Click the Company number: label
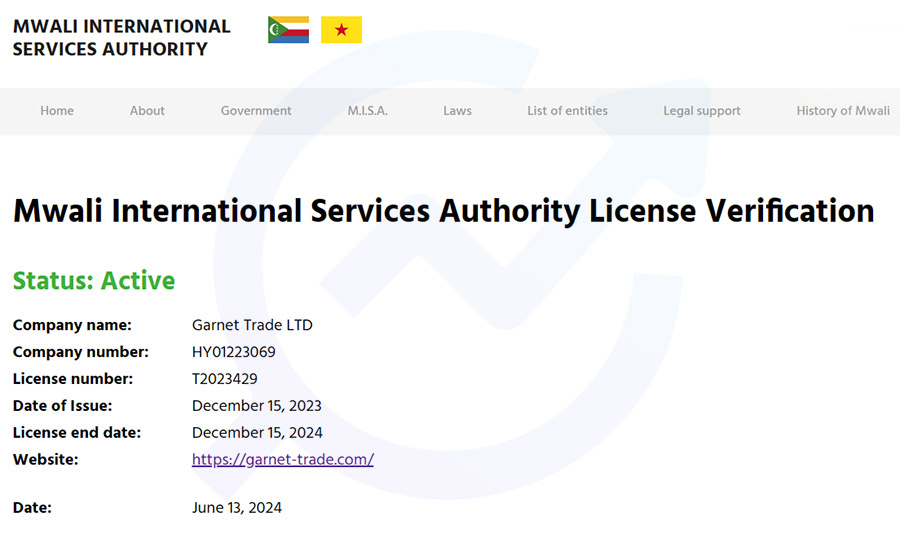This screenshot has height=547, width=900. tap(80, 352)
